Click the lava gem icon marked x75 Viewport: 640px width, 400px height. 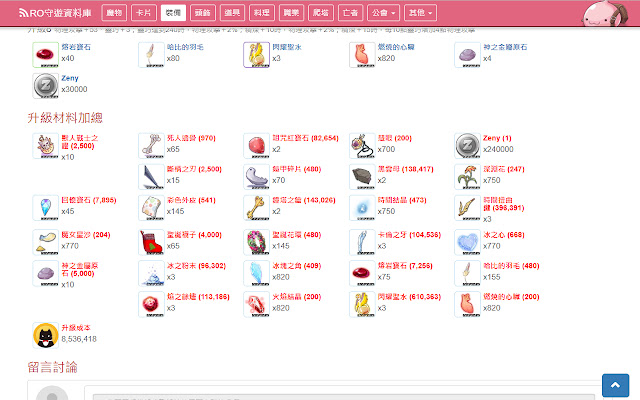point(362,273)
